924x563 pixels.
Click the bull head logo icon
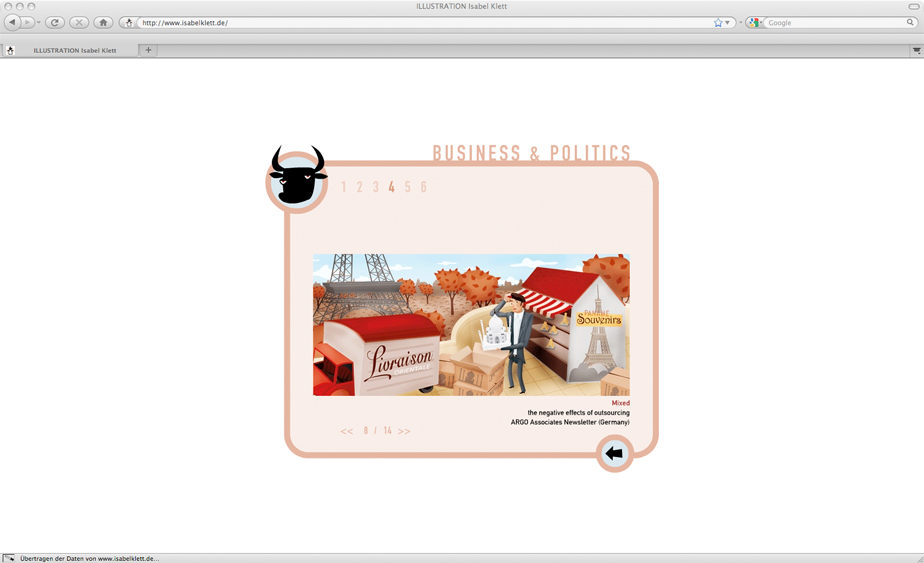point(297,178)
